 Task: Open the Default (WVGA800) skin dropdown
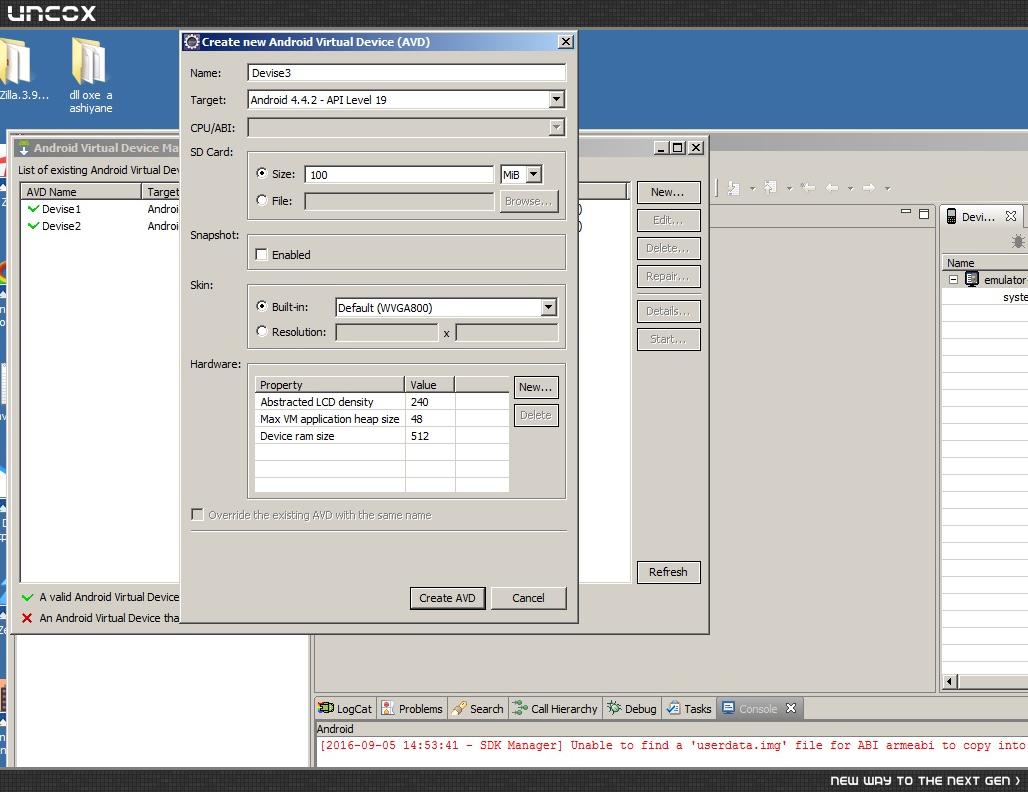(x=446, y=307)
